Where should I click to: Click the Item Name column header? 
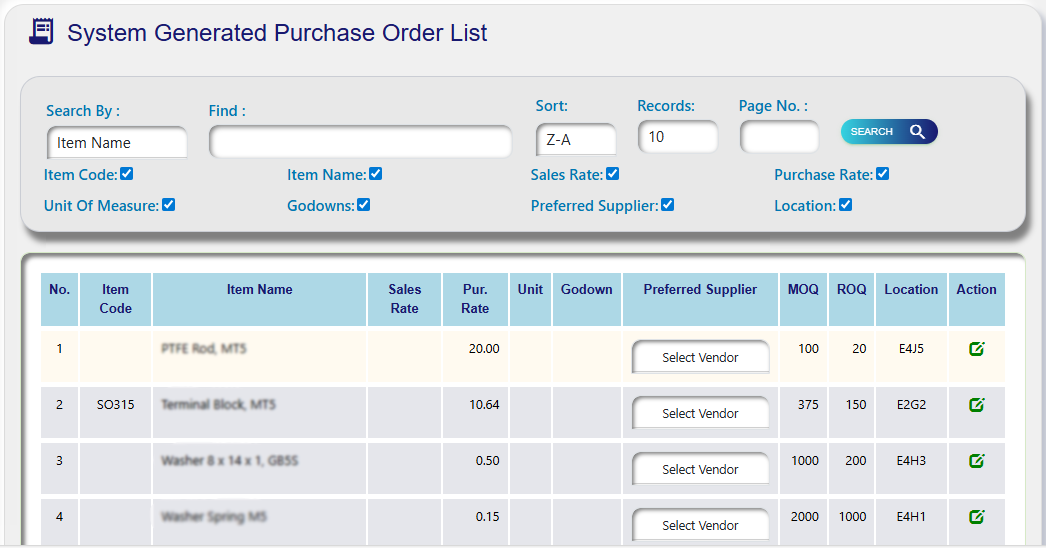coord(259,290)
